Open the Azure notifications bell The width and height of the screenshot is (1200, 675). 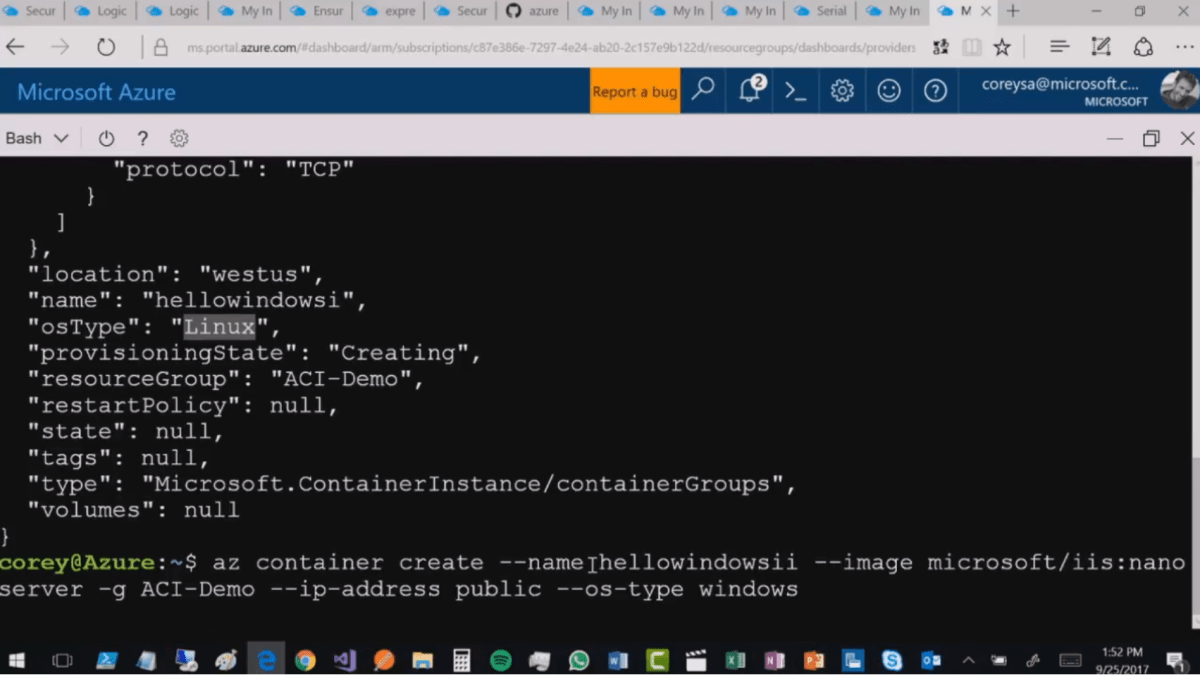(x=750, y=91)
